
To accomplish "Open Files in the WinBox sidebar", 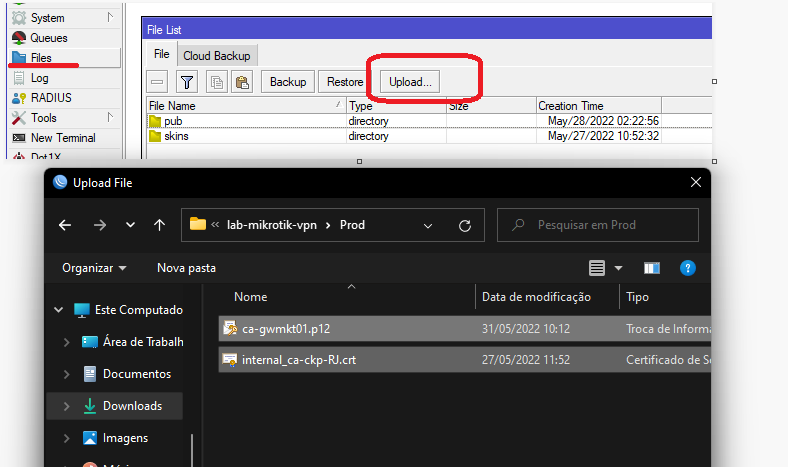I will coord(65,58).
